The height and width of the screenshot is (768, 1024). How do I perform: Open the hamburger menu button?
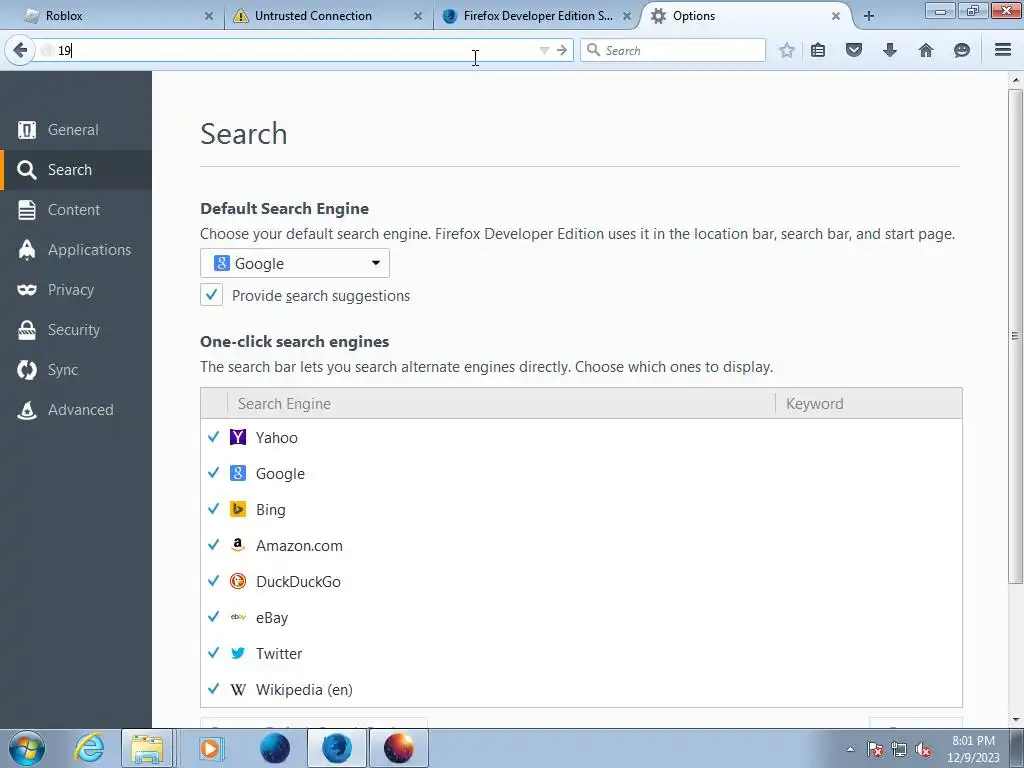pyautogui.click(x=1002, y=50)
